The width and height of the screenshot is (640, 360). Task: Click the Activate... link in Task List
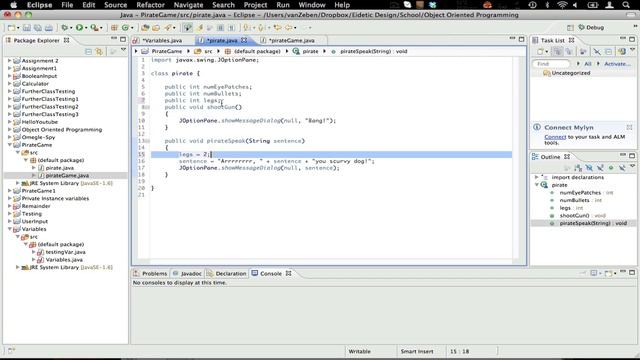tap(617, 64)
